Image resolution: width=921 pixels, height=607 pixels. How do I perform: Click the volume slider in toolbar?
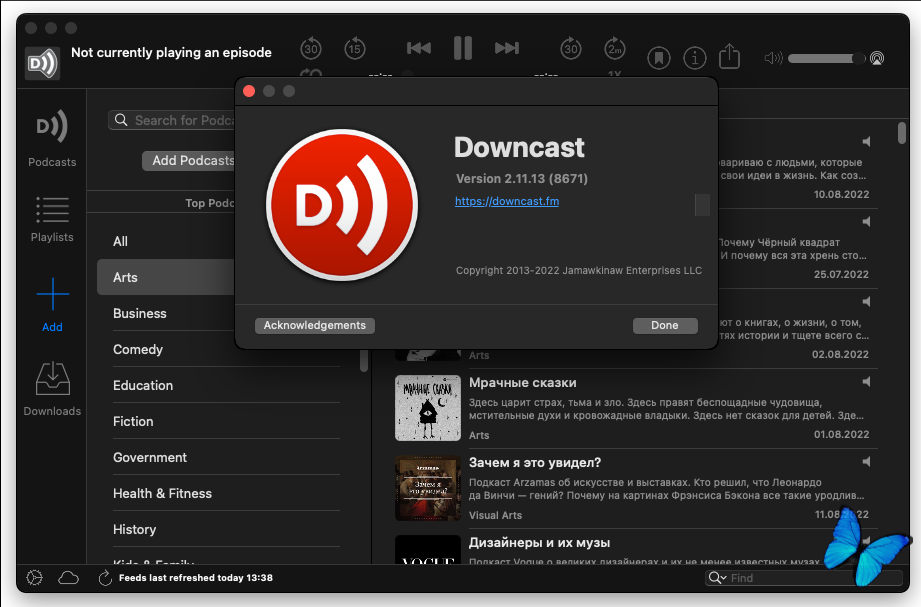[x=826, y=58]
